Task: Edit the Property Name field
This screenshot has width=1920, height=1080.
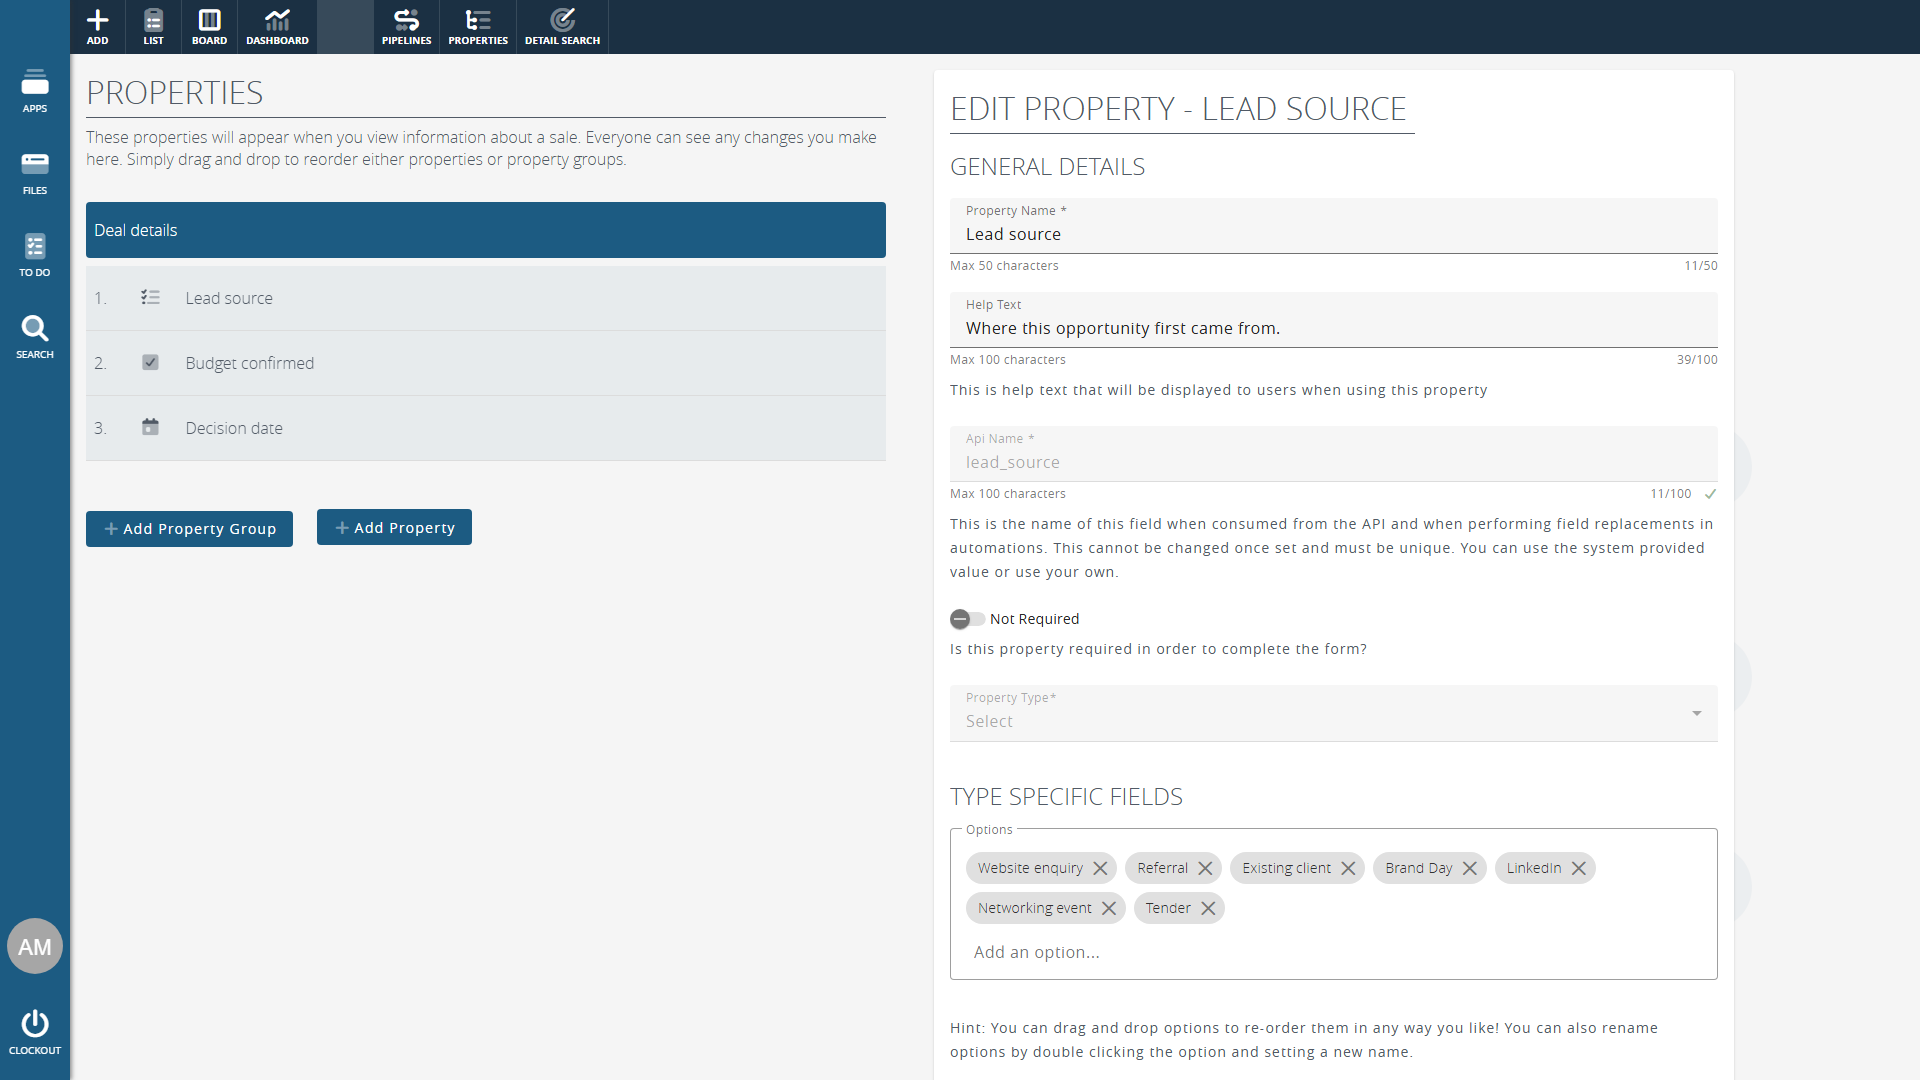Action: tap(1334, 226)
